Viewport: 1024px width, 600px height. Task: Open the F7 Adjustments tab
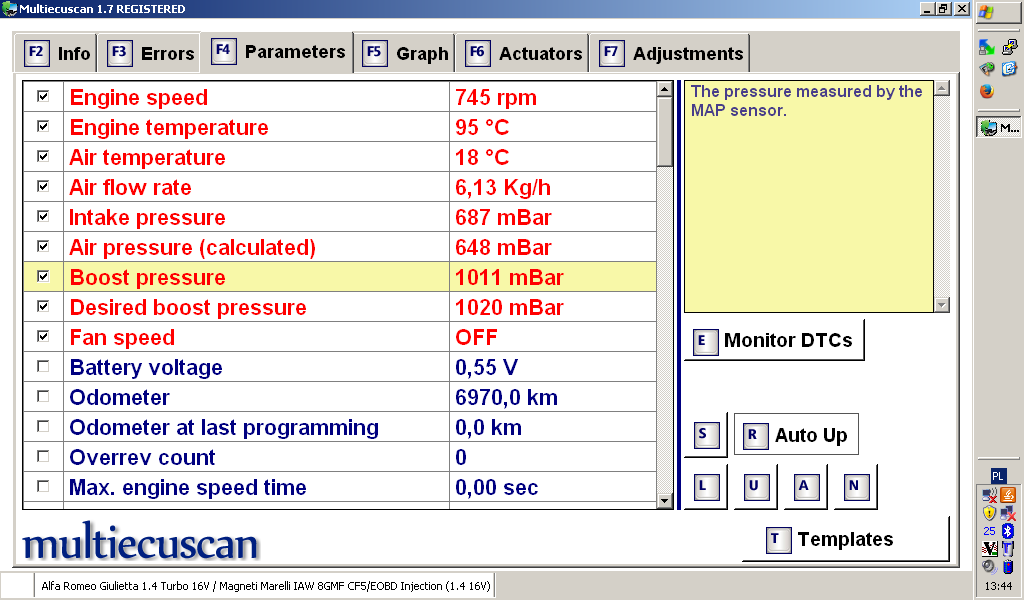[x=670, y=53]
